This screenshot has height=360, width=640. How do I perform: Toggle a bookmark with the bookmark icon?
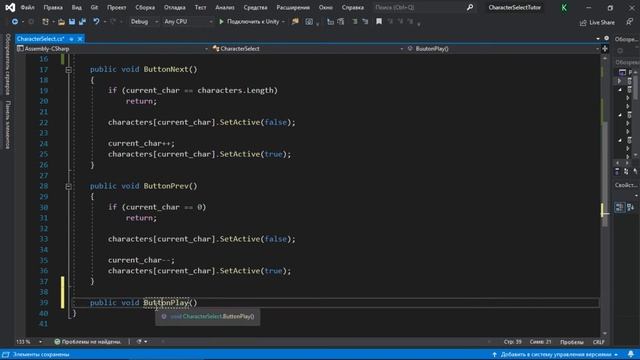click(379, 22)
